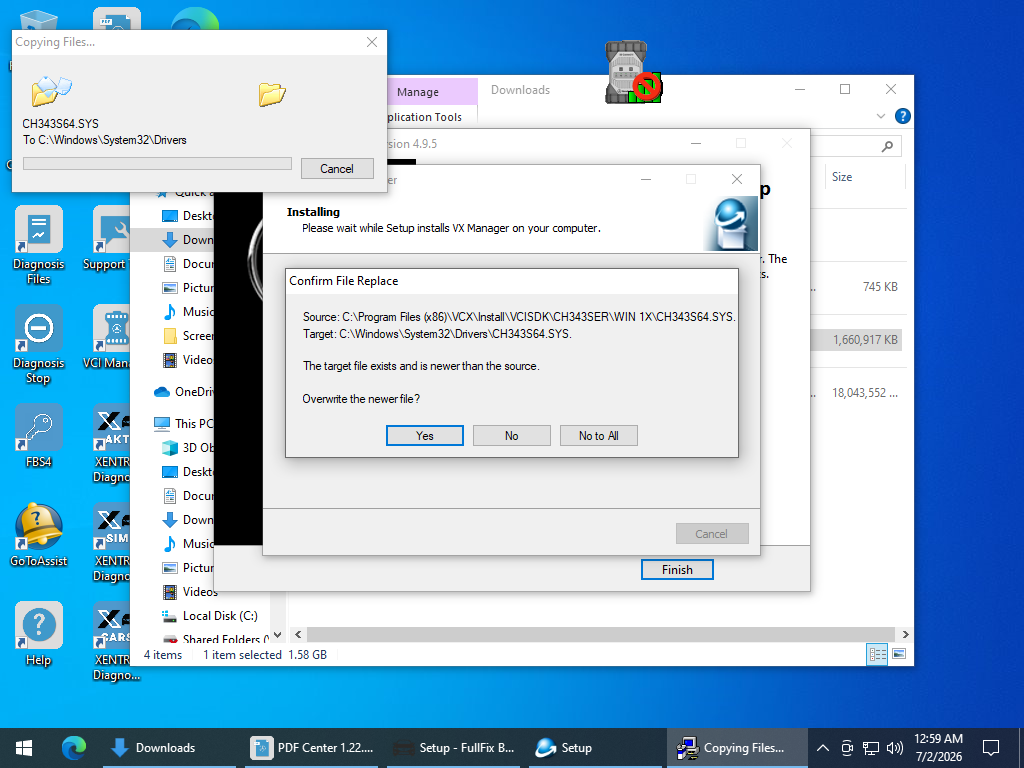Image resolution: width=1024 pixels, height=768 pixels.
Task: Click the horizontal scrollbar in Explorer
Action: coord(600,634)
